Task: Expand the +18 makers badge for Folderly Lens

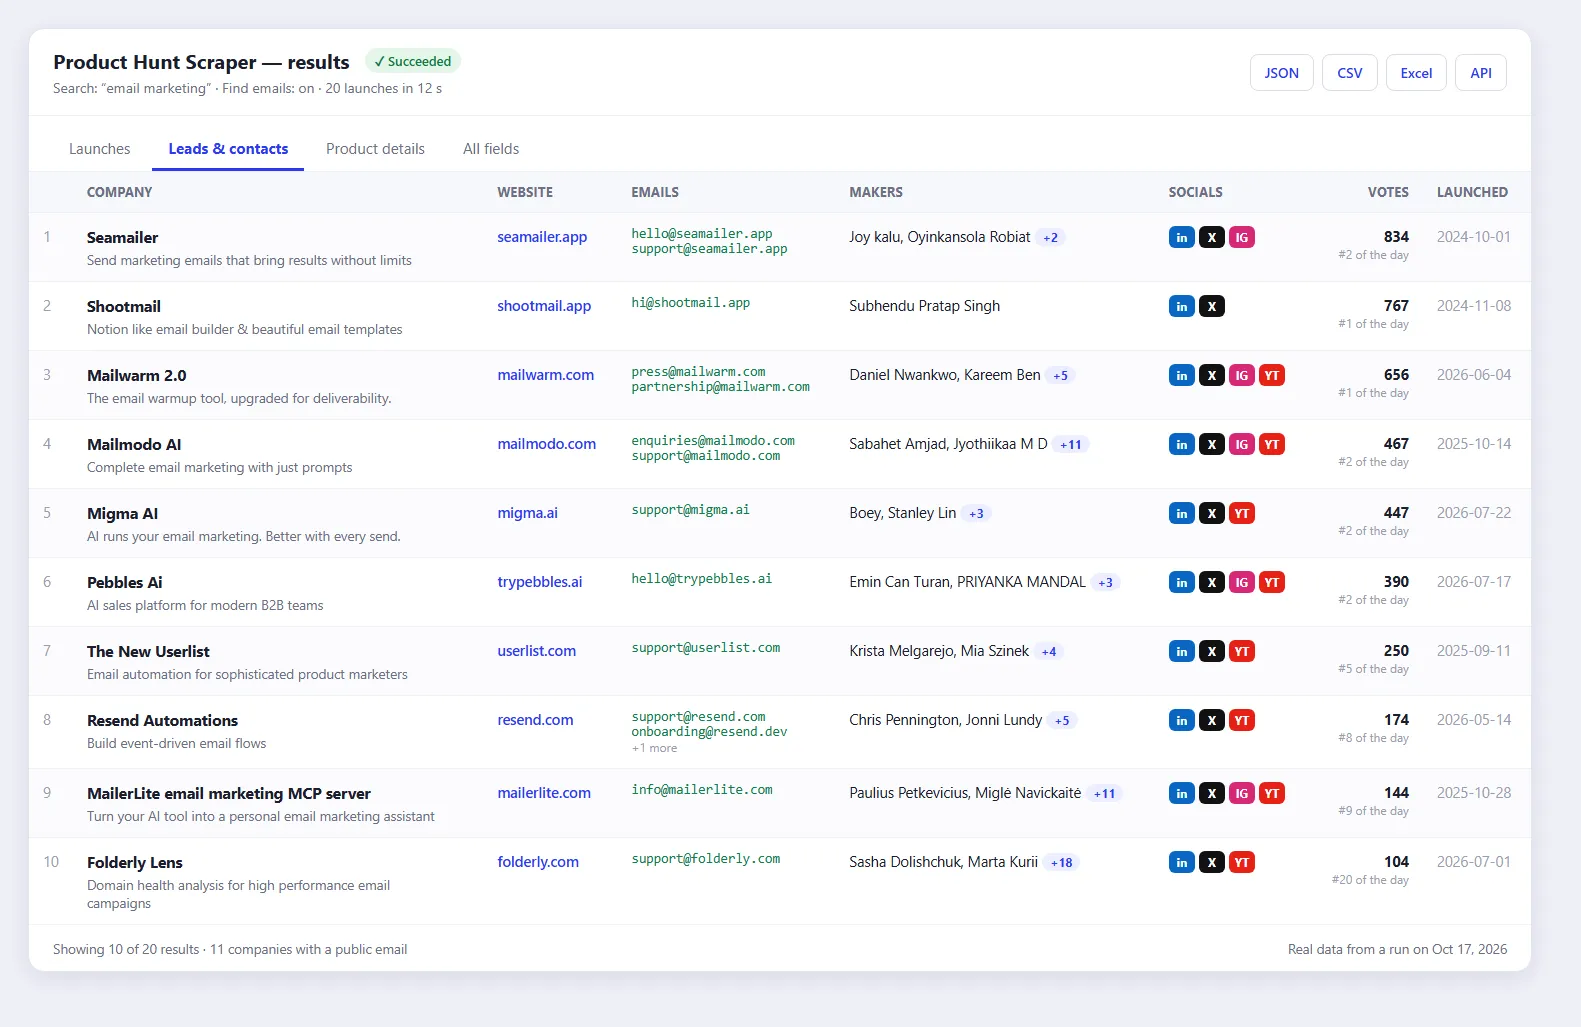Action: tap(1061, 863)
